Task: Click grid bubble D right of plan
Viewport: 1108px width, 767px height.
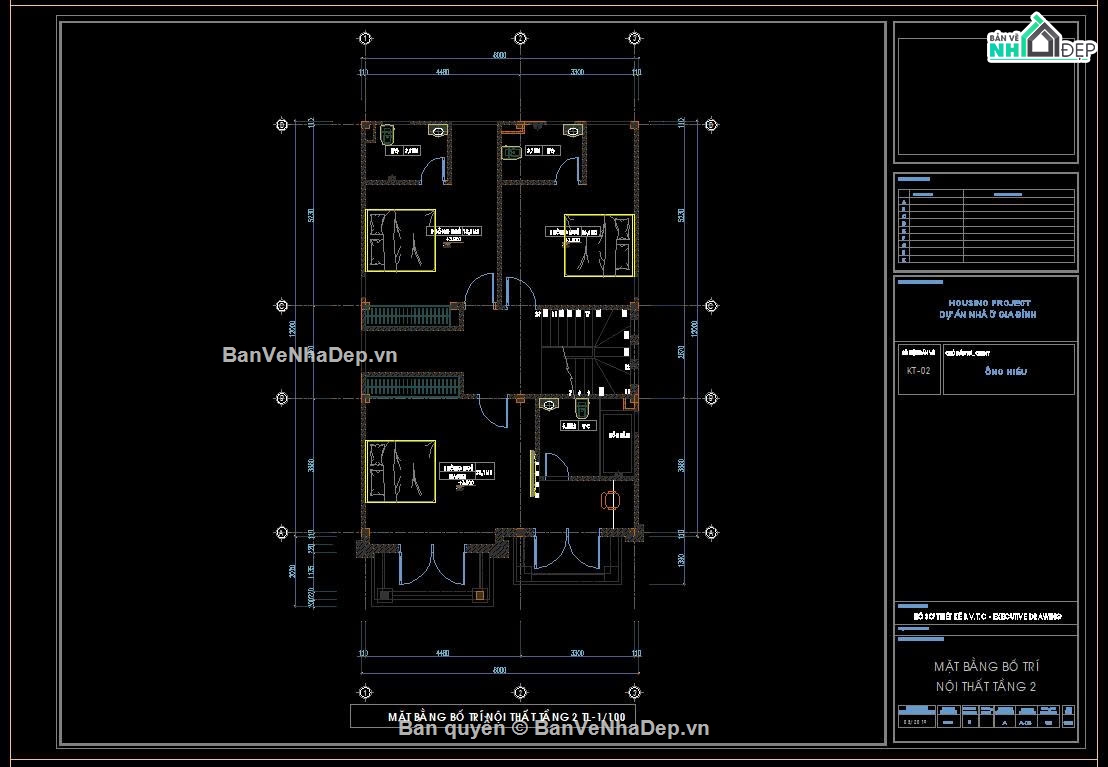Action: point(712,125)
